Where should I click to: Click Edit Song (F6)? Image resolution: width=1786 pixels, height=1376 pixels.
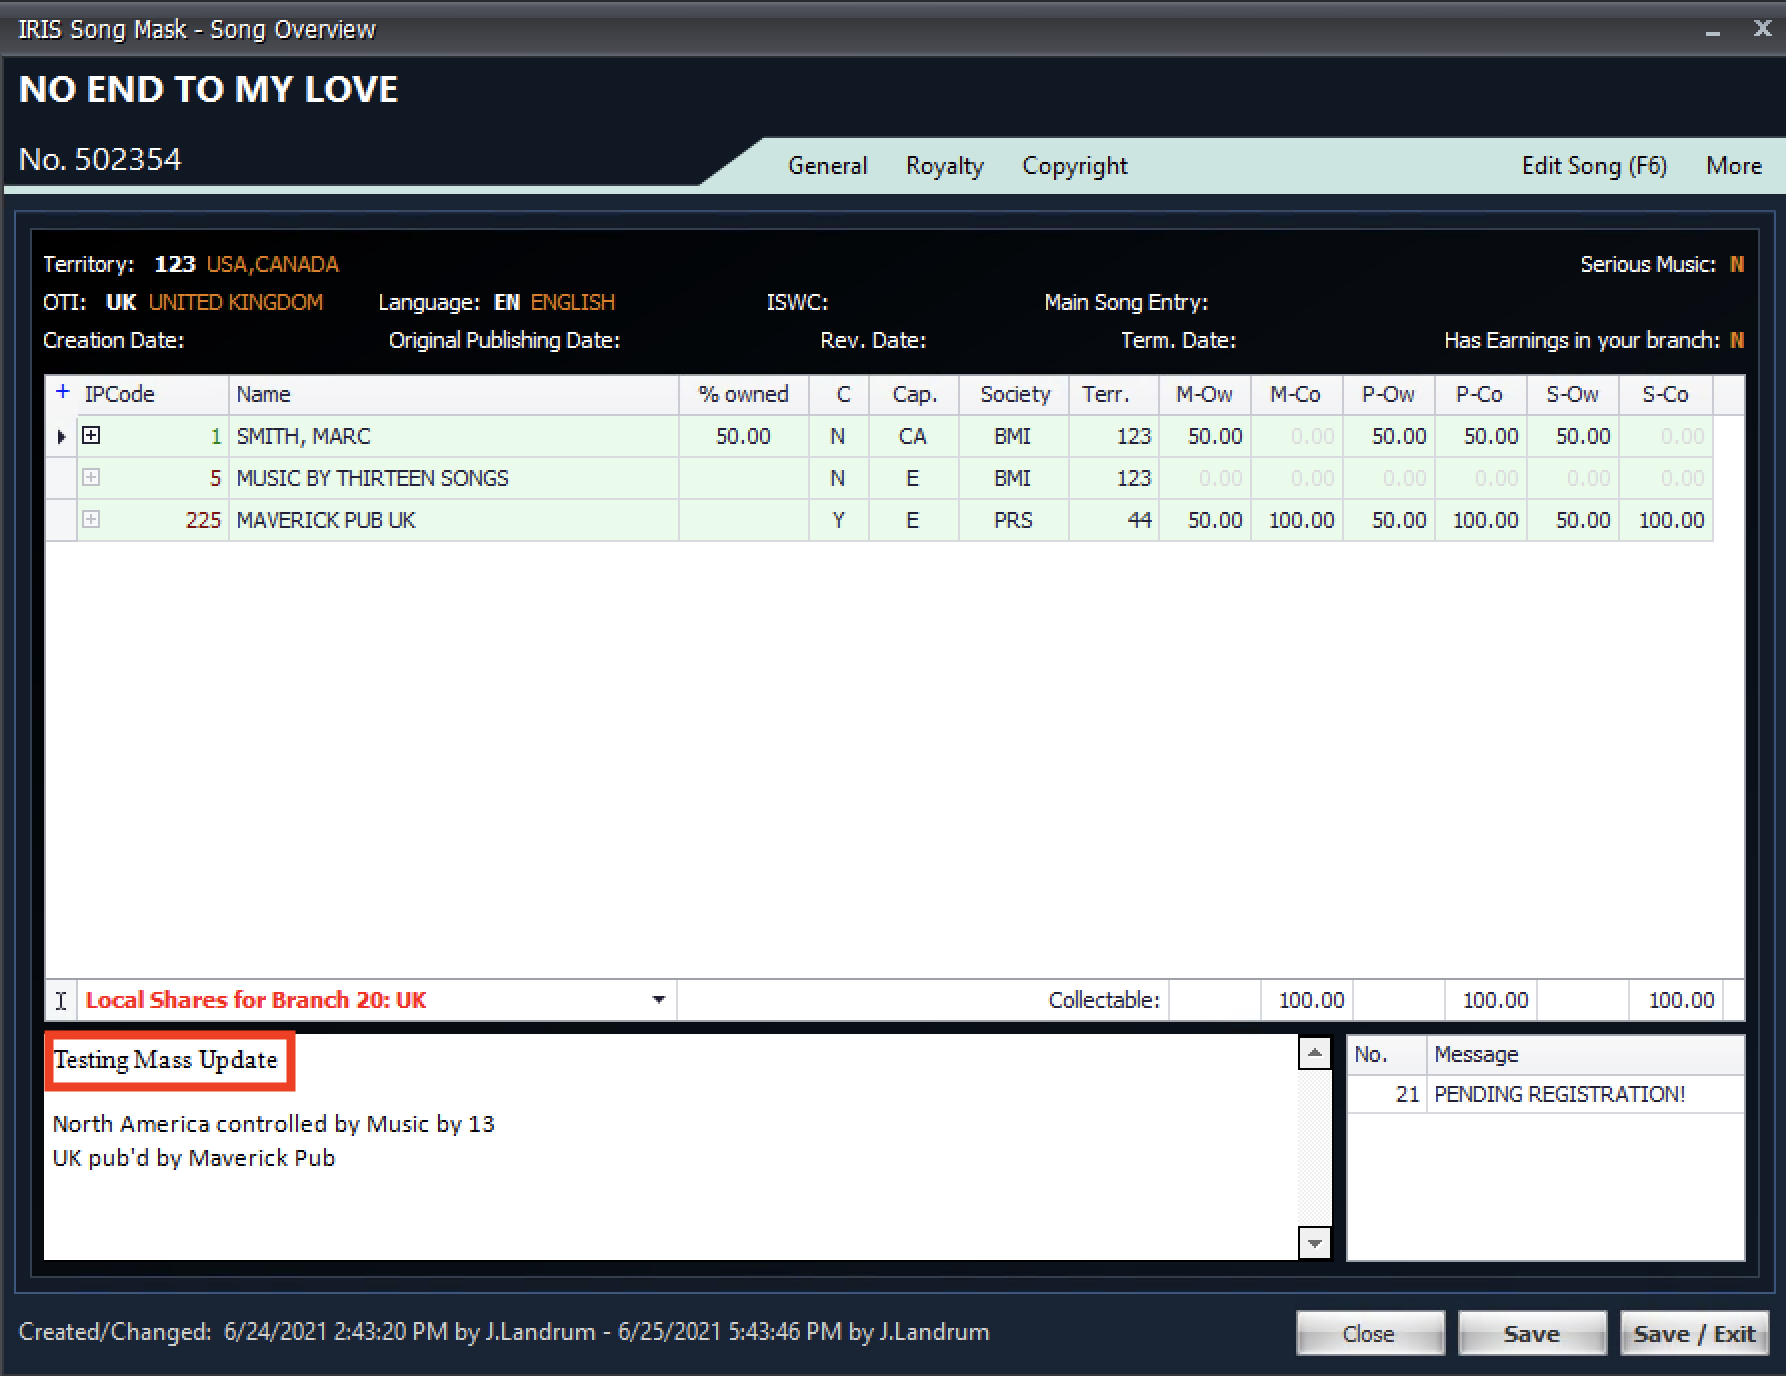pos(1594,166)
